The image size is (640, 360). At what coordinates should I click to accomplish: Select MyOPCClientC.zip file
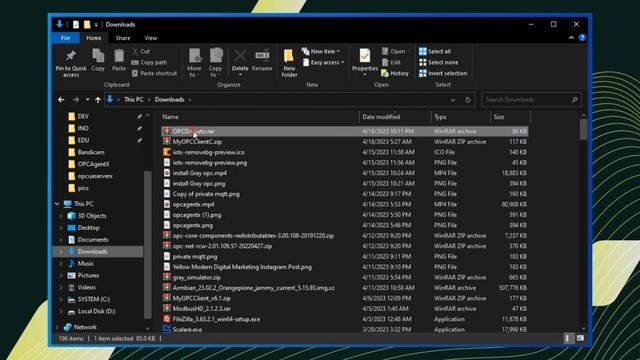[197, 142]
